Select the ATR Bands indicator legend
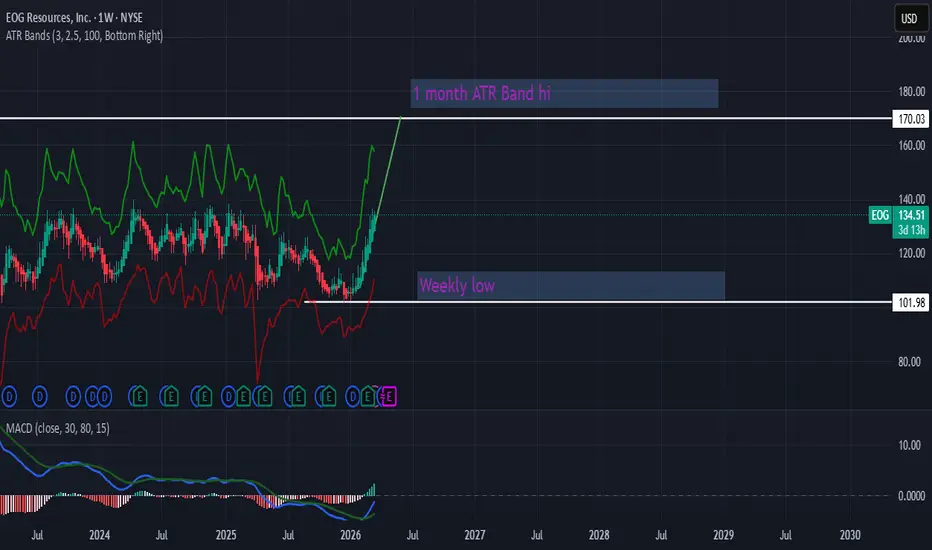 [x=84, y=36]
